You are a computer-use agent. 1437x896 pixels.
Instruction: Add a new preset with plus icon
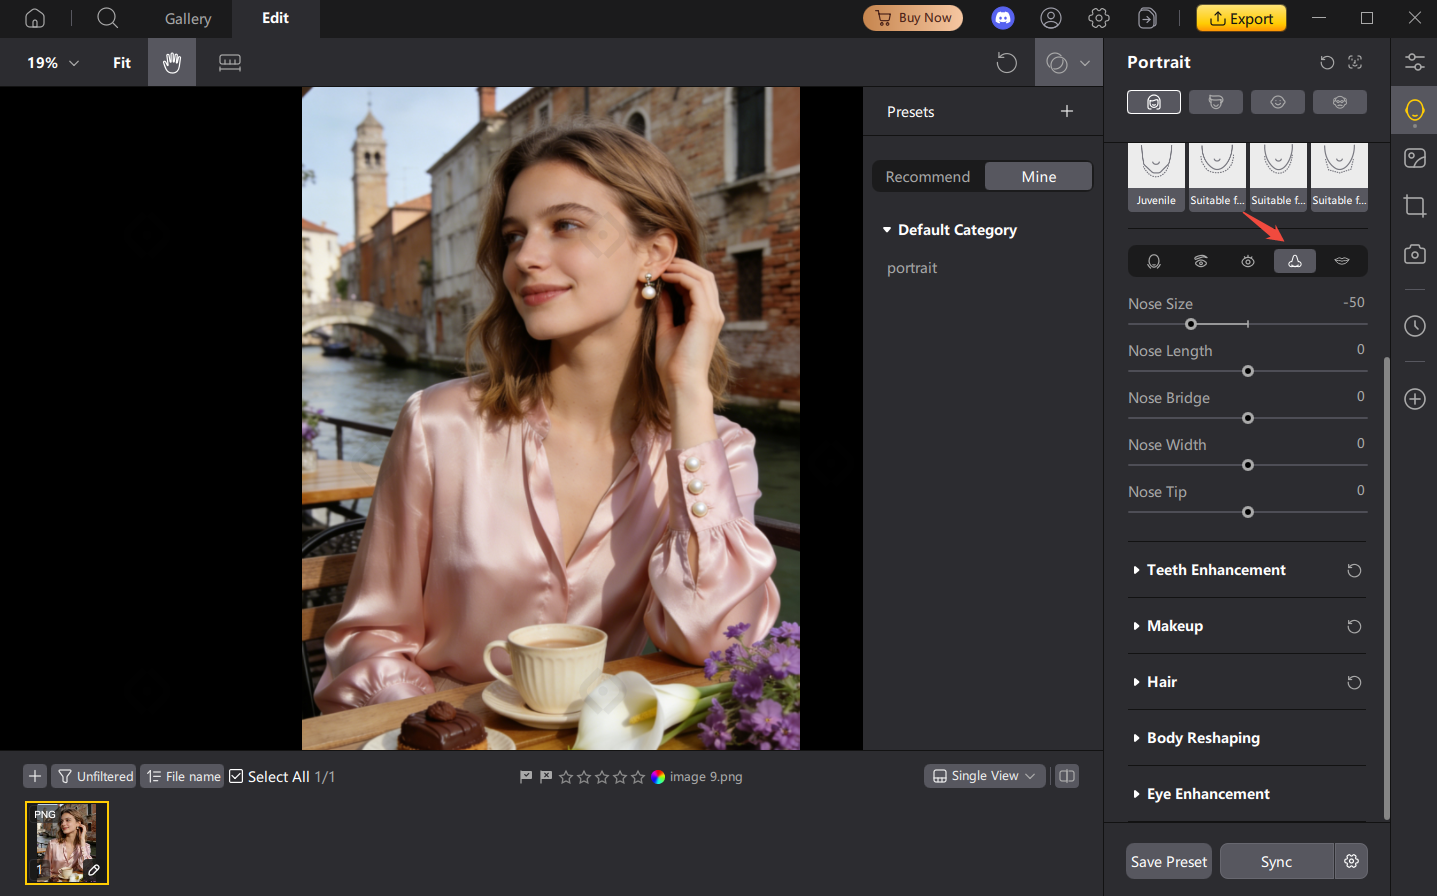(1066, 112)
